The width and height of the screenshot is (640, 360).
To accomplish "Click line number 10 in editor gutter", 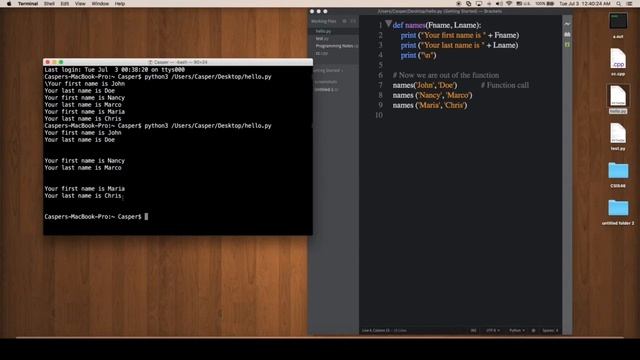I will [379, 115].
